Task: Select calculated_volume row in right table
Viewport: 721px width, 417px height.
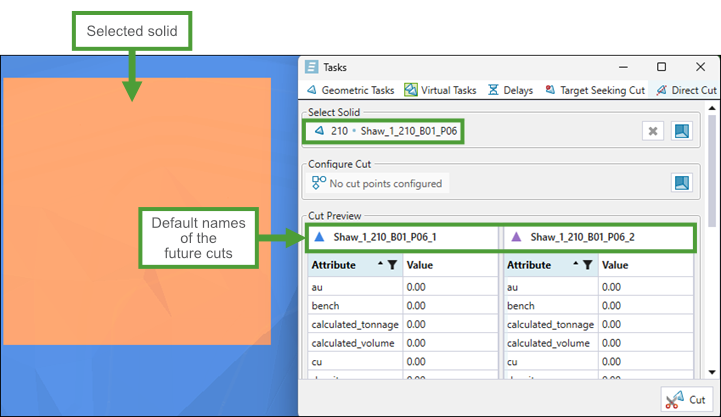Action: click(599, 343)
